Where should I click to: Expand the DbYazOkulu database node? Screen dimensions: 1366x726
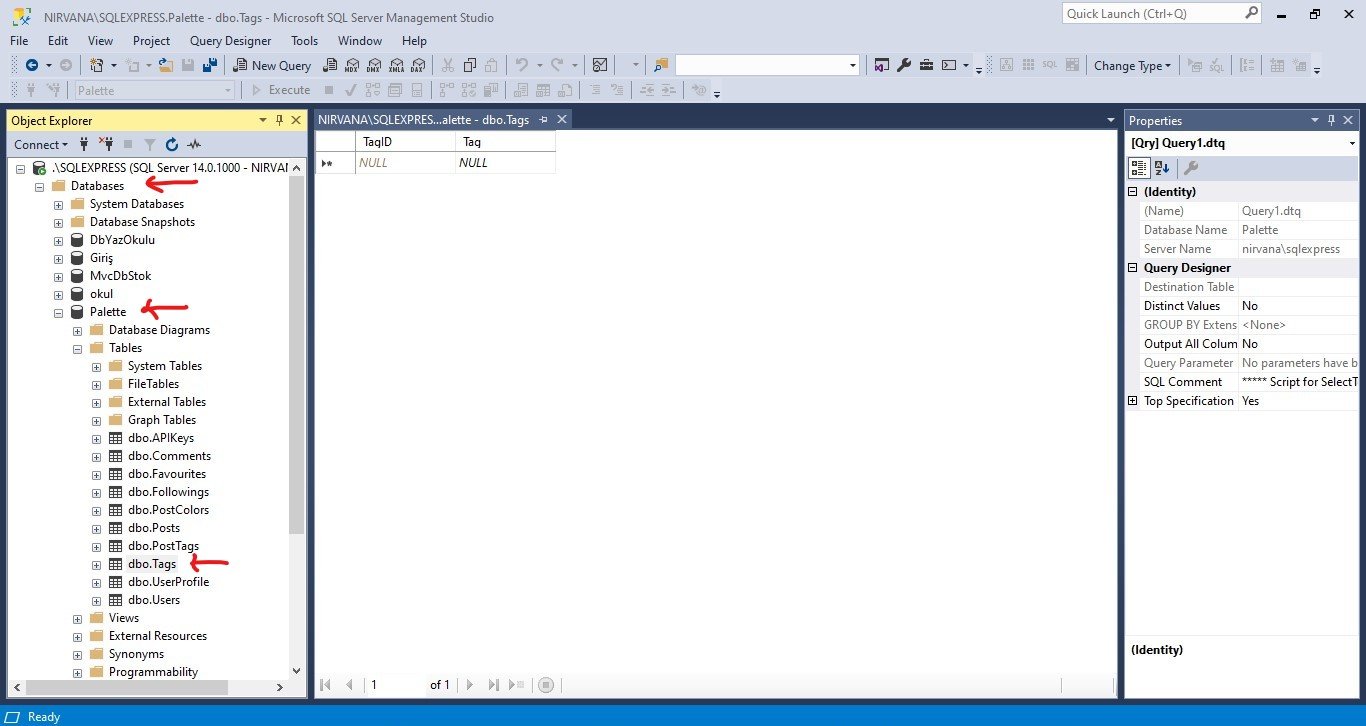(x=59, y=240)
